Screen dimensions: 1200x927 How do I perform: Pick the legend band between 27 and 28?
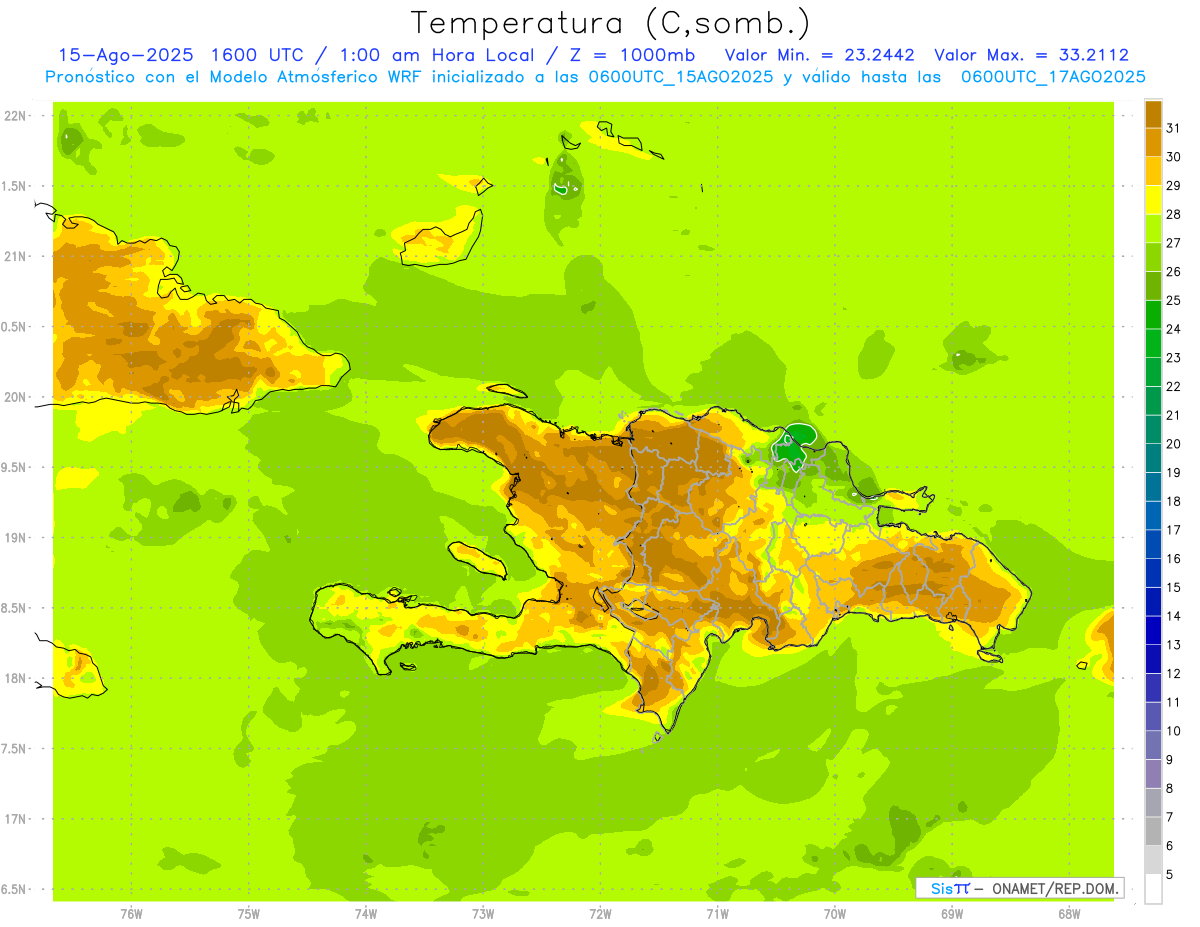tap(1153, 228)
